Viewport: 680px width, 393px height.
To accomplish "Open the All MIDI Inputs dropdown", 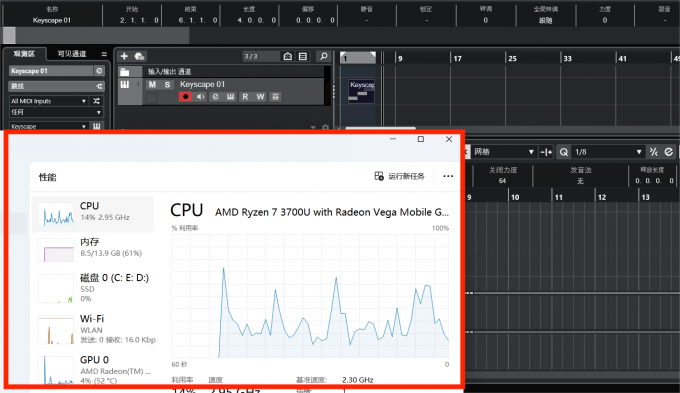I will (x=49, y=101).
